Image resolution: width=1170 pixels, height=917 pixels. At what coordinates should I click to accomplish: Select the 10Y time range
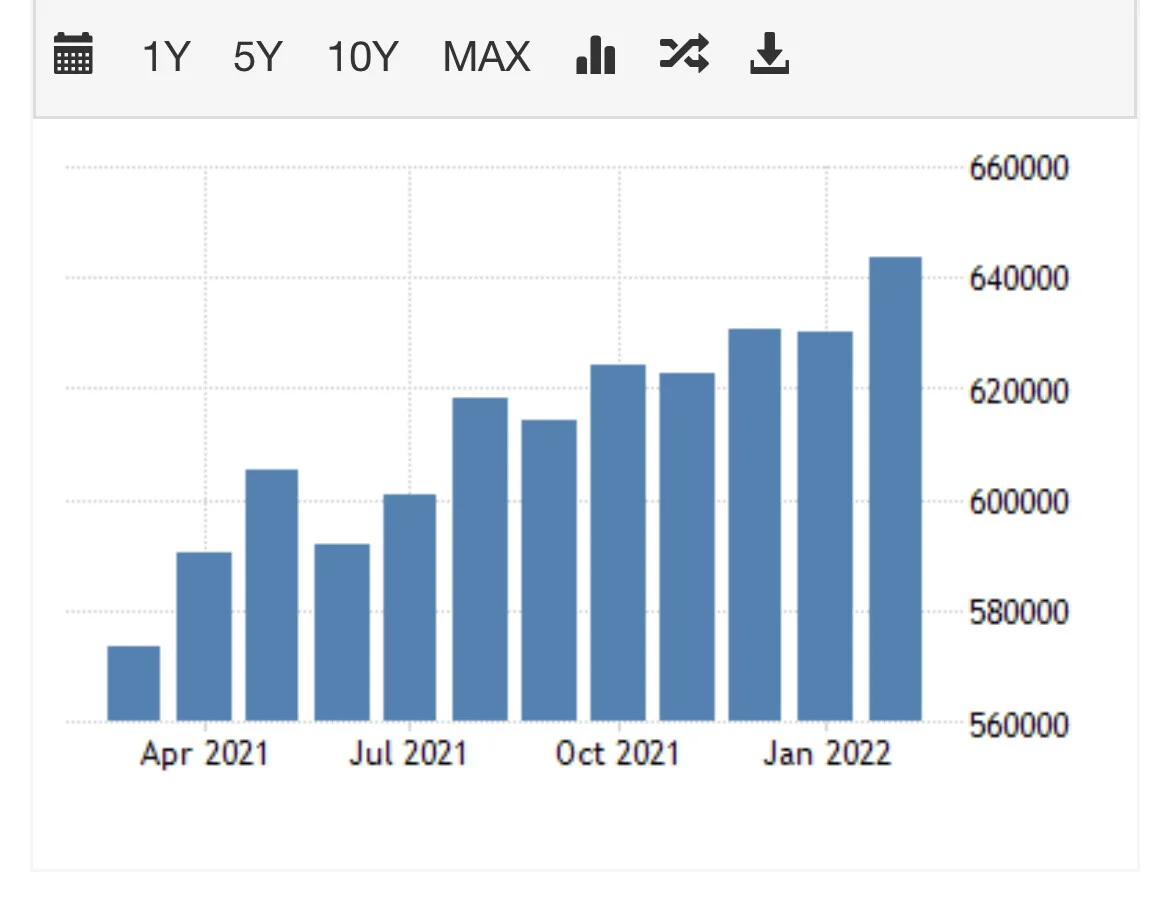363,57
